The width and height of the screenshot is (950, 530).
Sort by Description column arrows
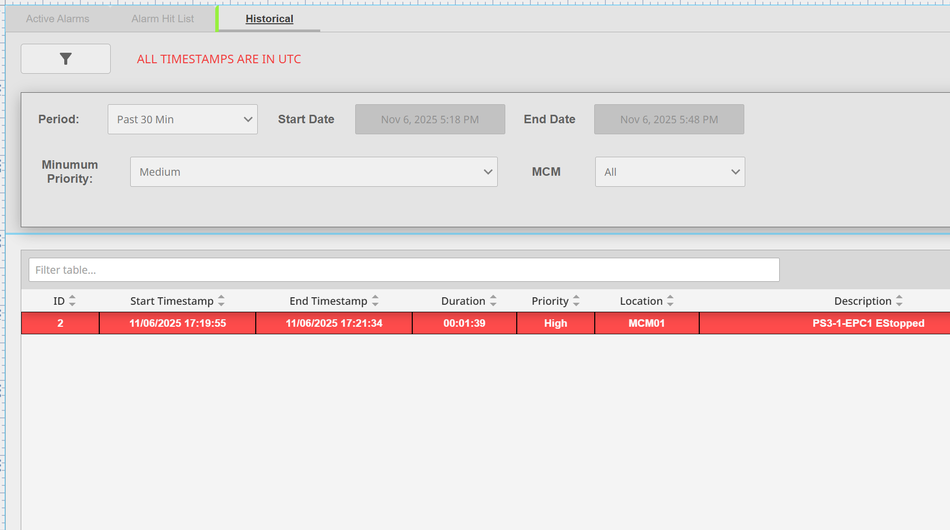click(x=899, y=301)
